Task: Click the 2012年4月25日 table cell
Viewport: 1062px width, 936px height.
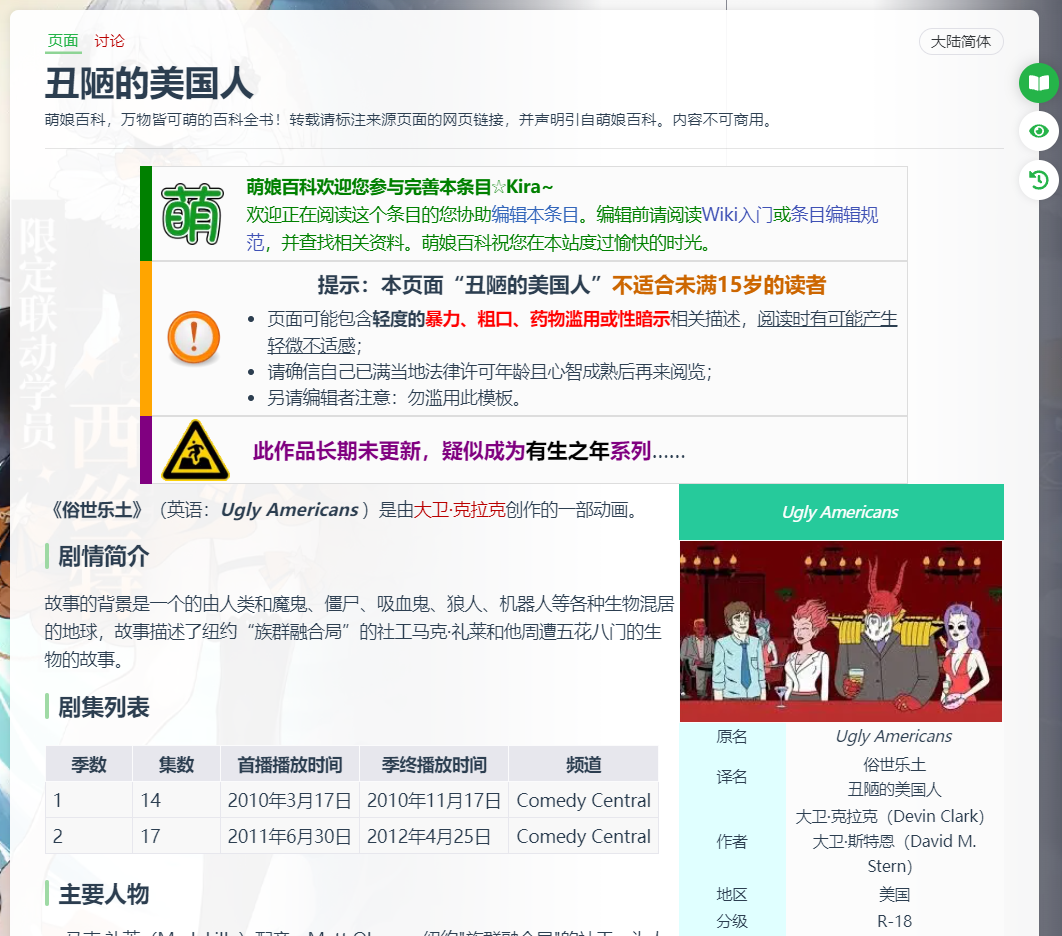Action: [x=433, y=836]
